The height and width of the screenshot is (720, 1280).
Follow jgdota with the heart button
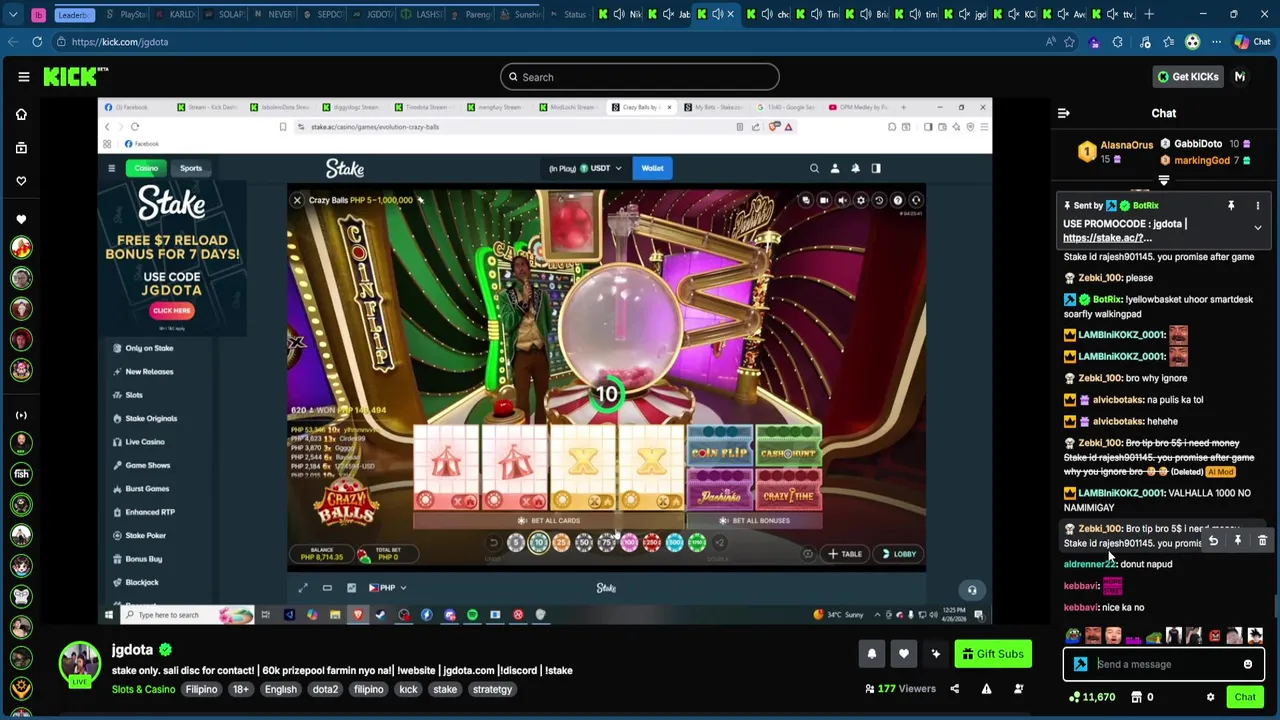pyautogui.click(x=903, y=654)
